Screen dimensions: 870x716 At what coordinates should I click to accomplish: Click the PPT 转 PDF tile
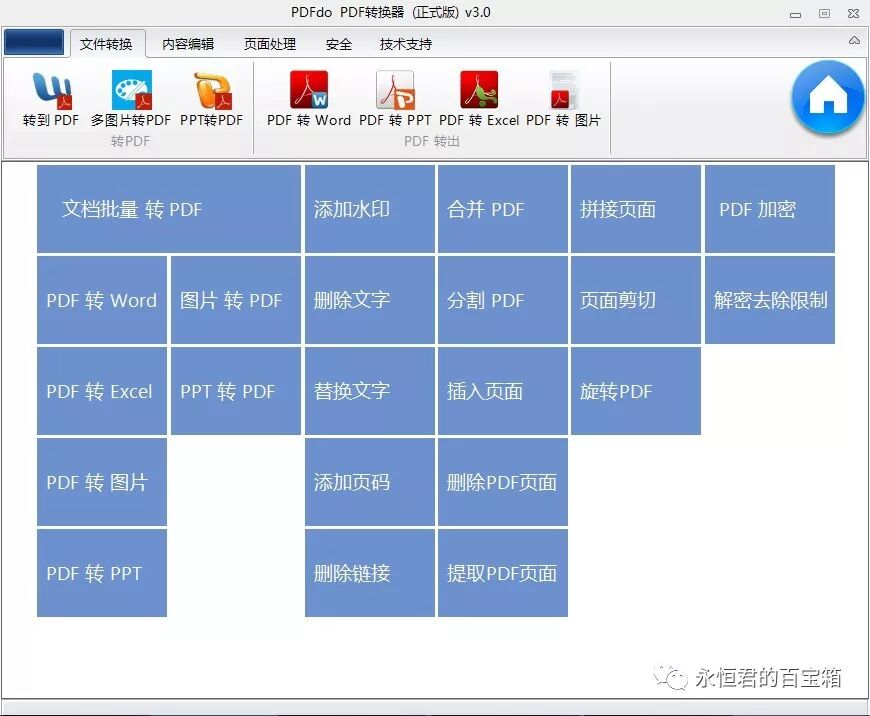tap(236, 391)
